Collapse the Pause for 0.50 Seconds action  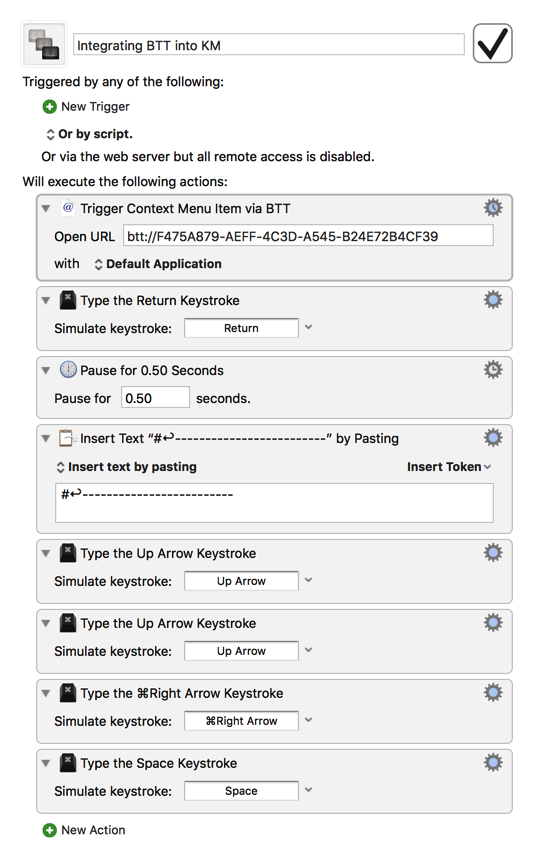point(46,370)
